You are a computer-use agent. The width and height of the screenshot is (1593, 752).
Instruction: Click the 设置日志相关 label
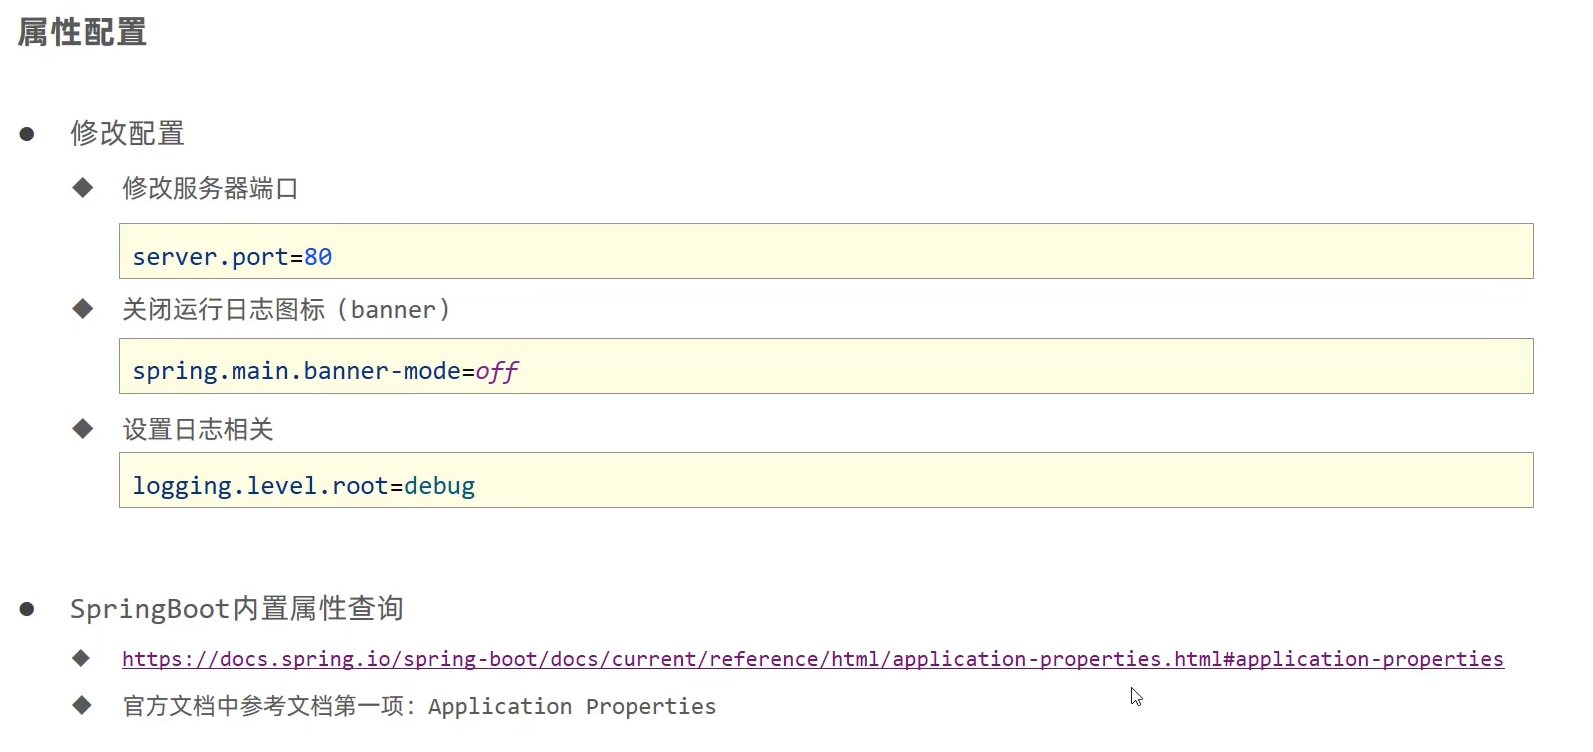198,430
